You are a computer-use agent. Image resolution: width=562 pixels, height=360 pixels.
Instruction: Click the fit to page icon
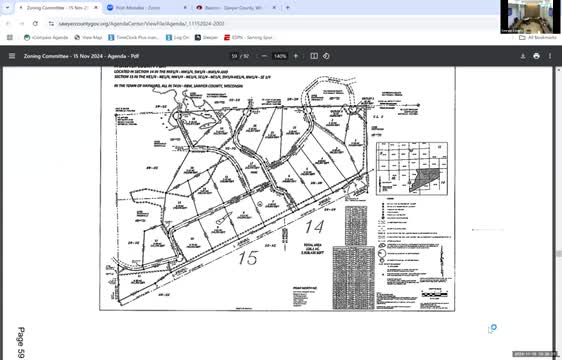[x=314, y=56]
